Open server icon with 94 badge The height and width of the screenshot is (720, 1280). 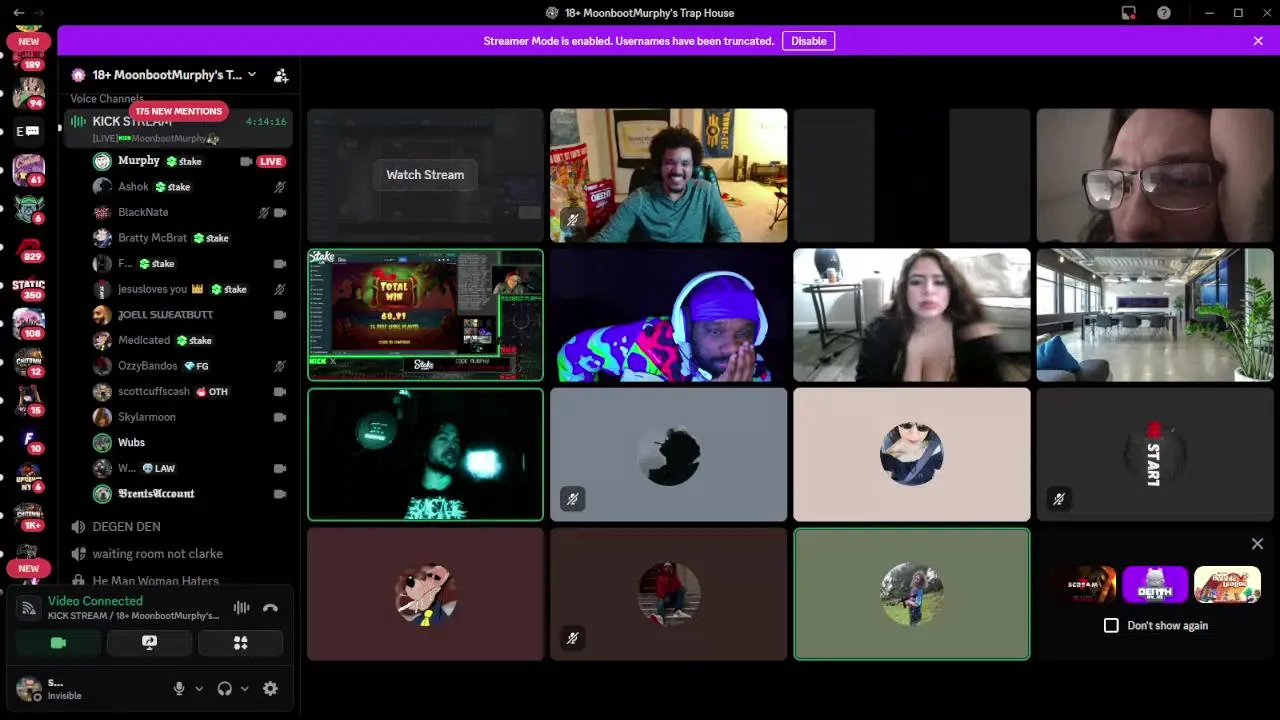28,92
